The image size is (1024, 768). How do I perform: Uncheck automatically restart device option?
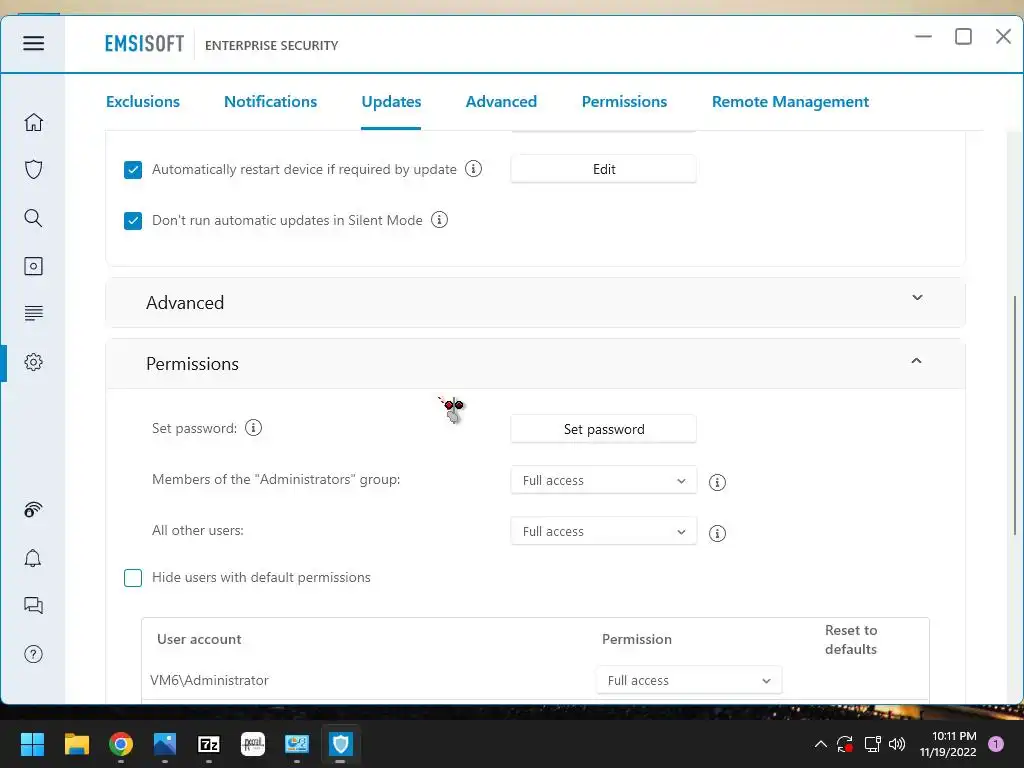[x=133, y=170]
